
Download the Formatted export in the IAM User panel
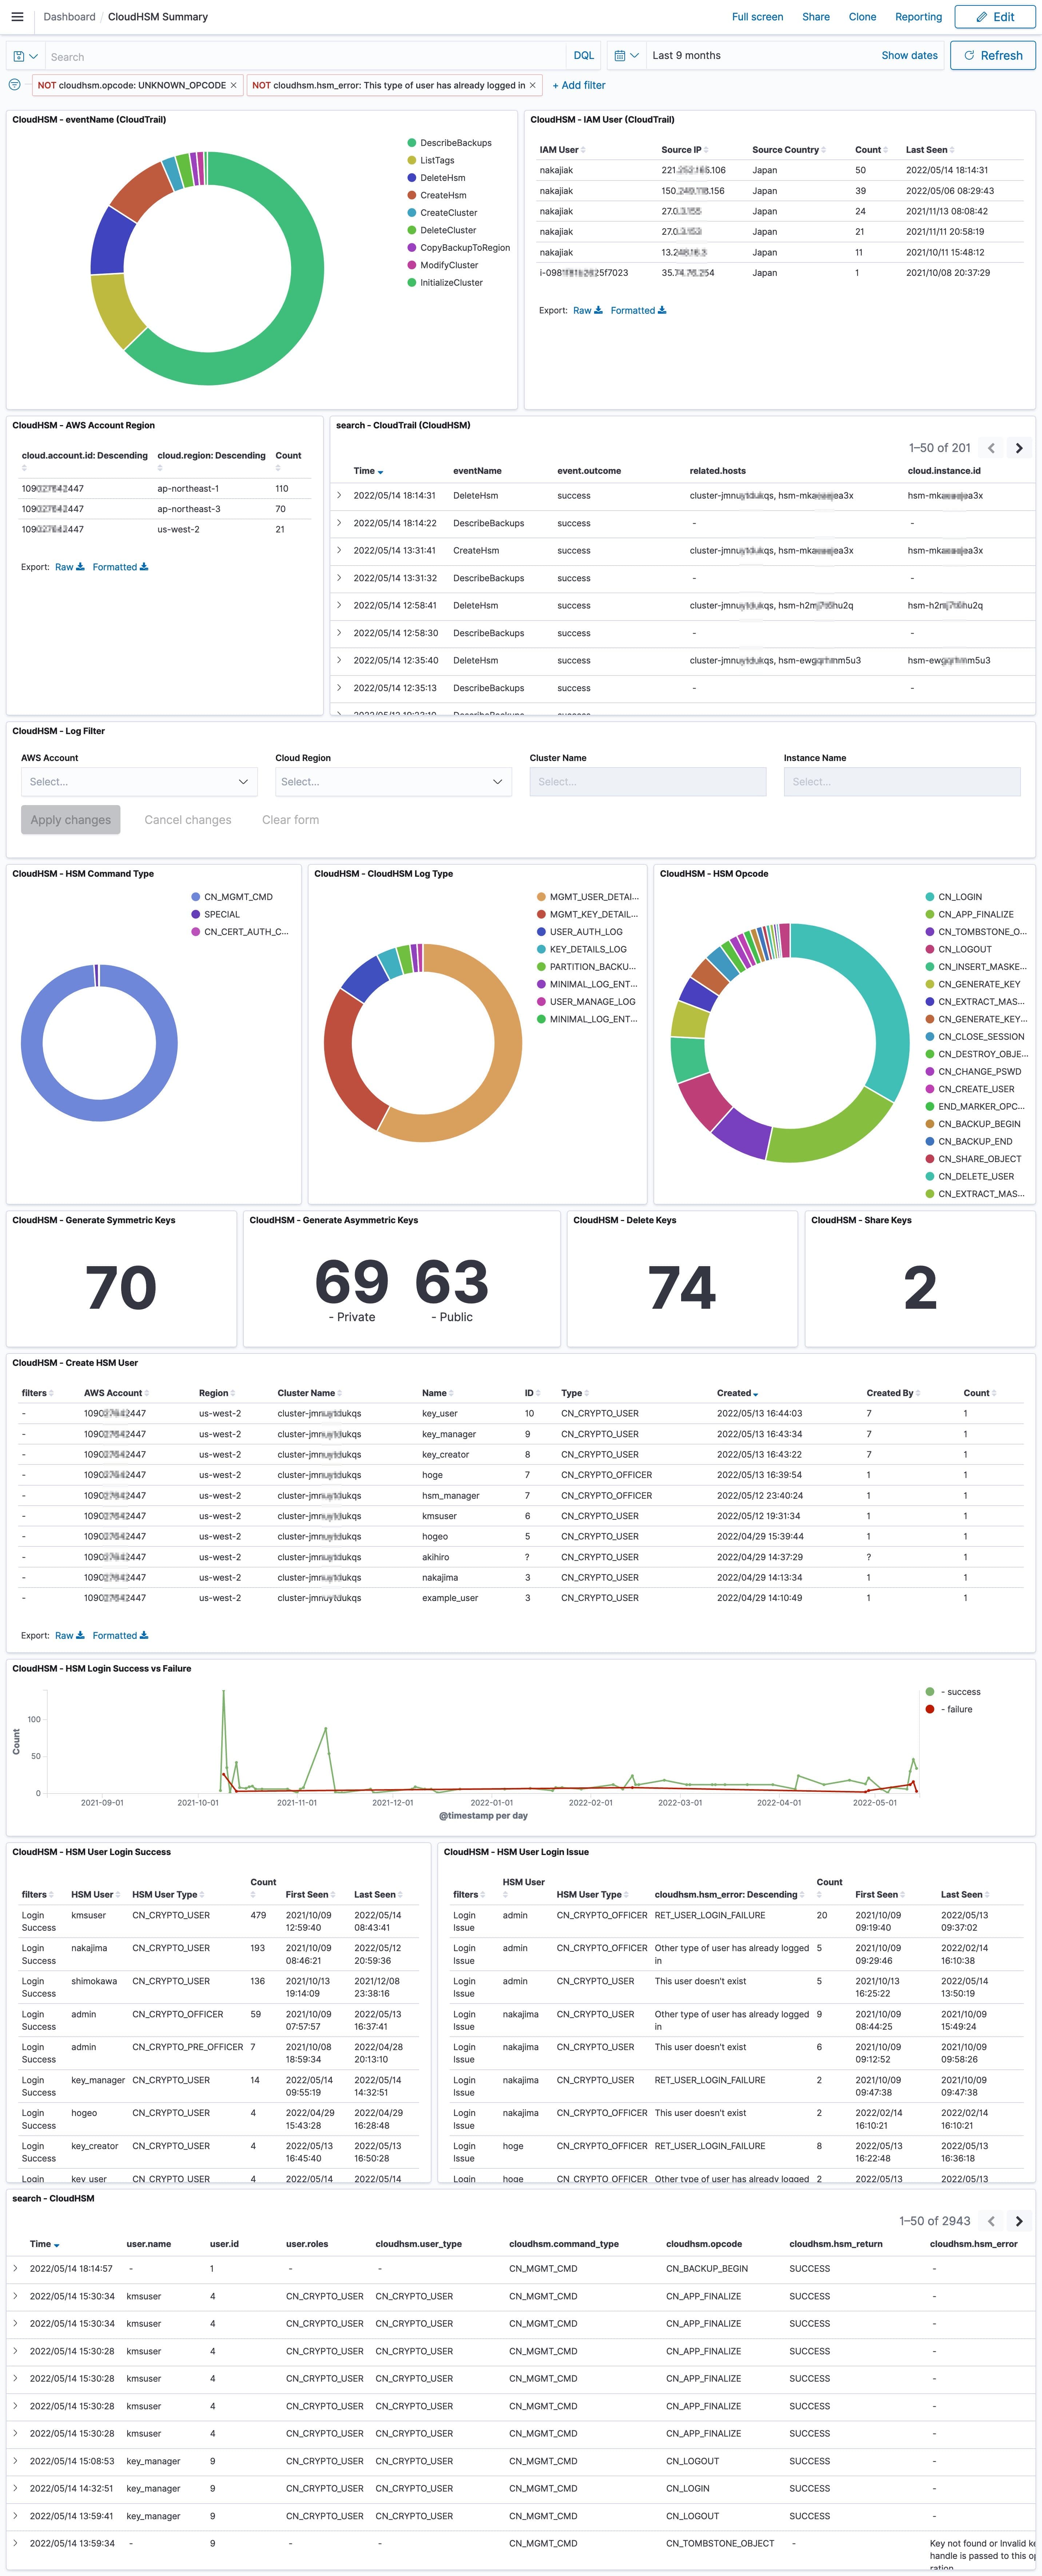pyautogui.click(x=638, y=311)
